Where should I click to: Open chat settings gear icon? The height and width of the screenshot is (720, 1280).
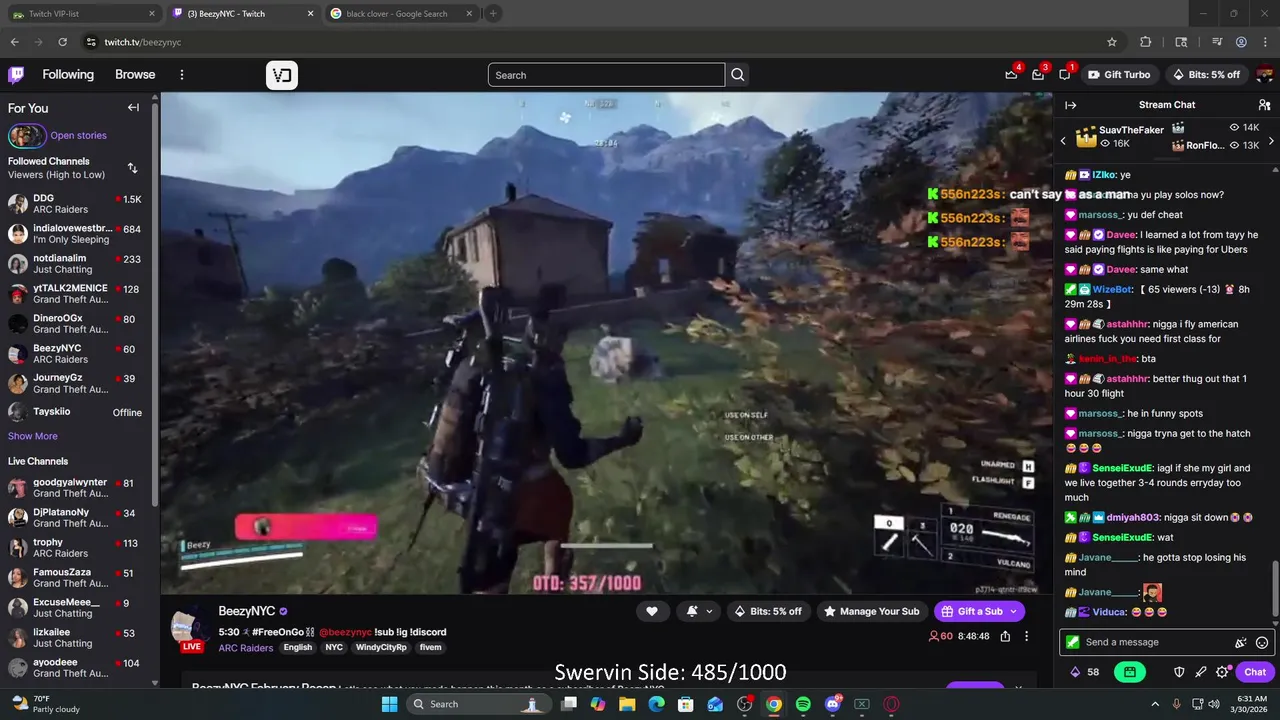point(1222,672)
